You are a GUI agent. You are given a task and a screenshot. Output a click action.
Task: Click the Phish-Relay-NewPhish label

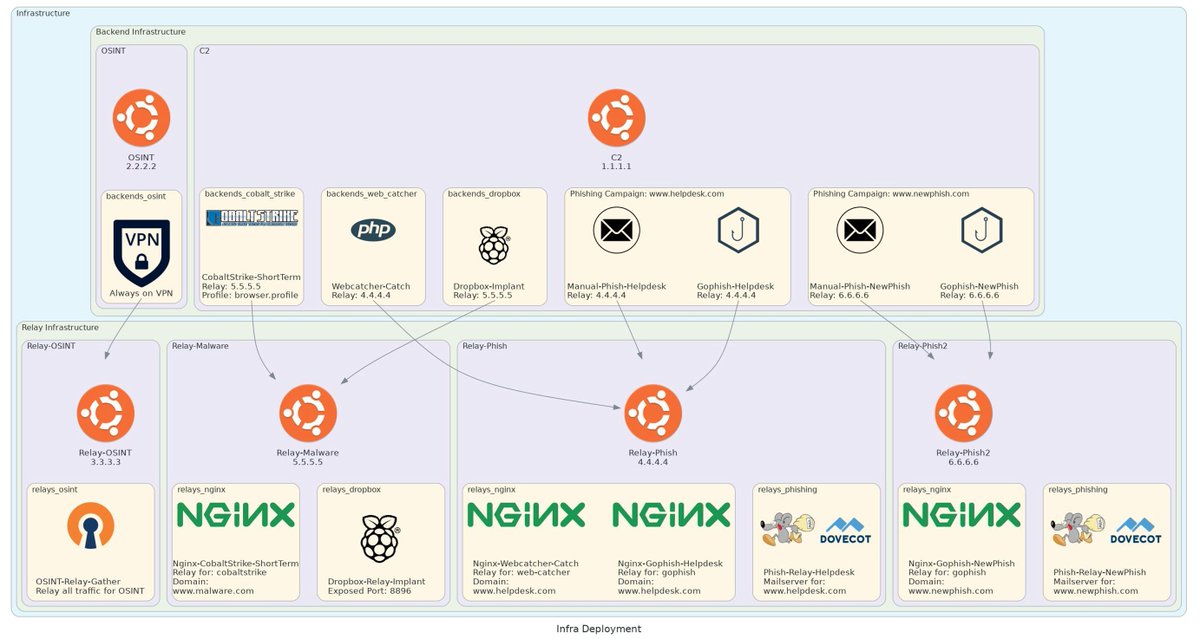[x=1100, y=572]
